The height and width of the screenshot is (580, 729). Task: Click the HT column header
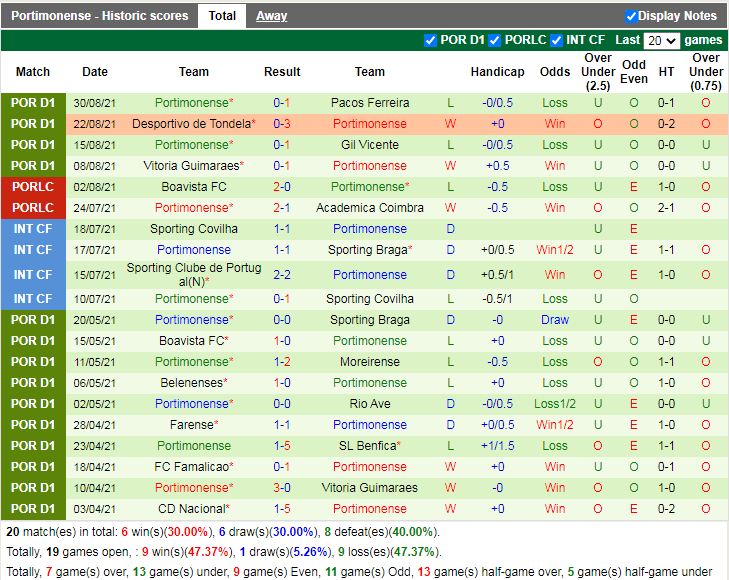pos(666,72)
